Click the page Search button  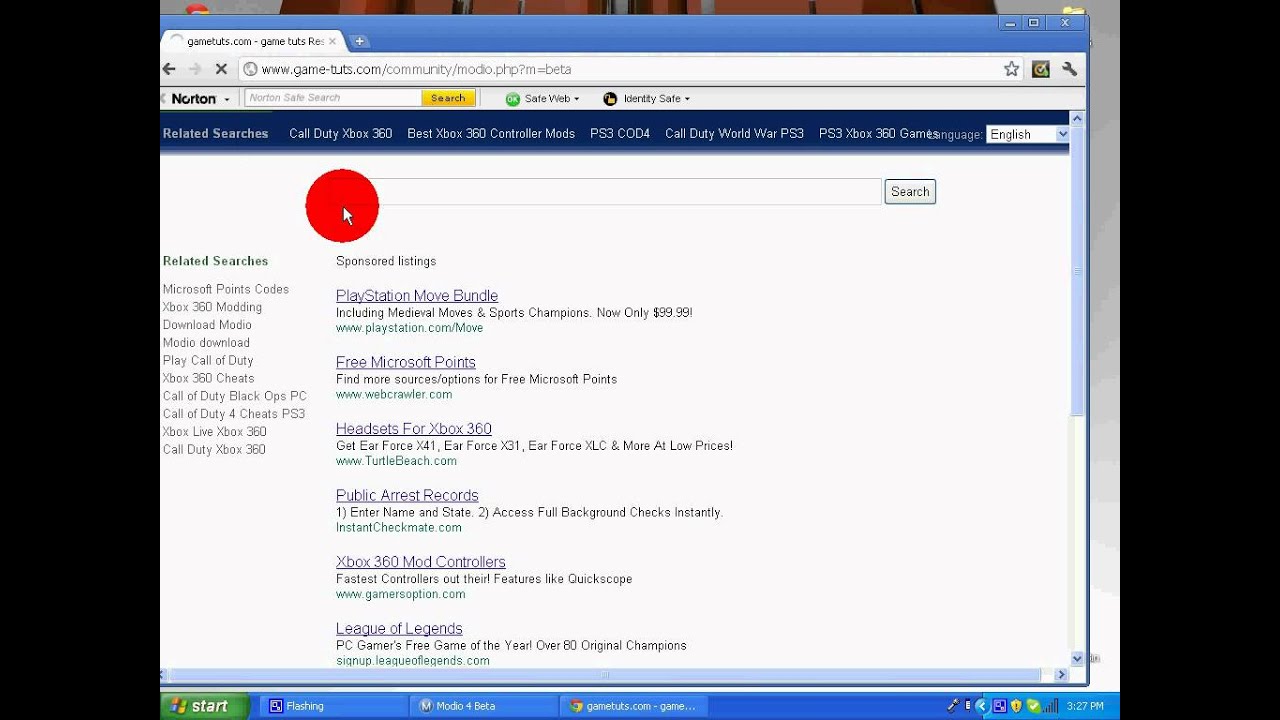910,191
